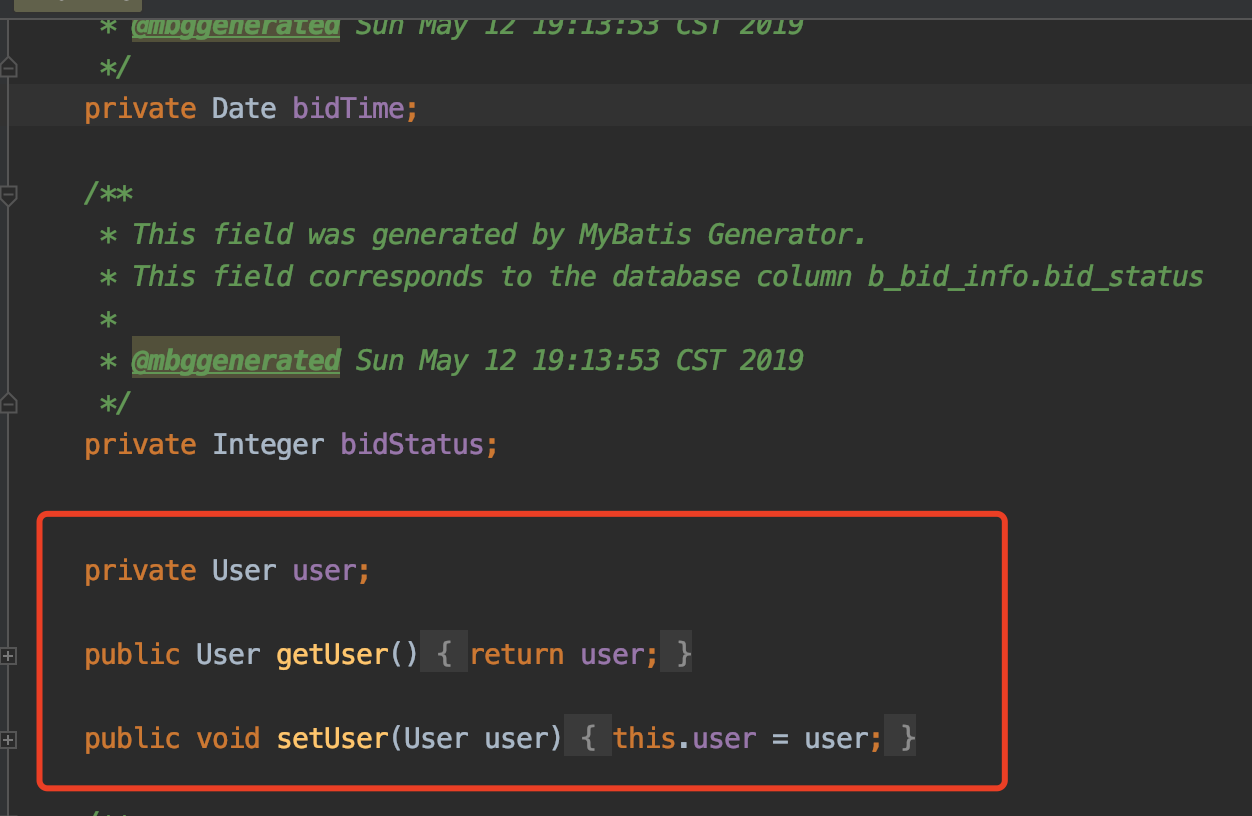The height and width of the screenshot is (816, 1252).
Task: Click the Integer type in bidStatus declaration
Action: [268, 444]
